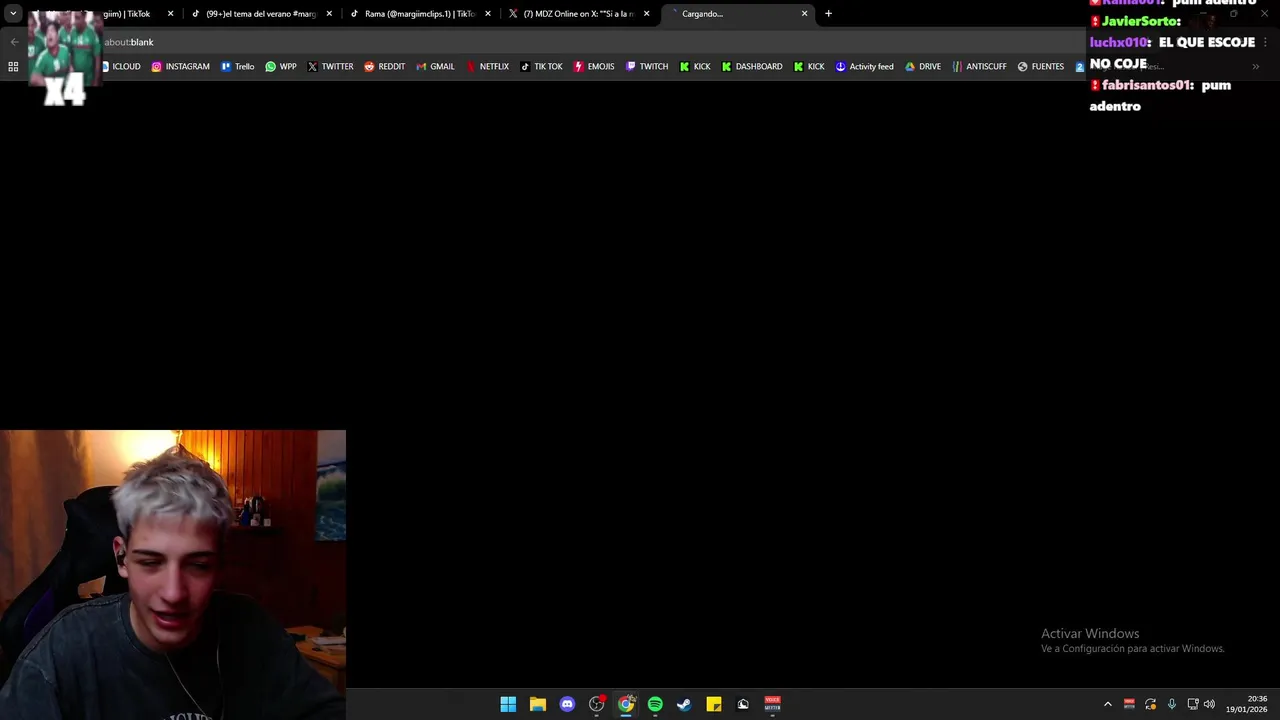1280x720 pixels.
Task: Open the ANTISCUFF bookmark
Action: pos(979,67)
